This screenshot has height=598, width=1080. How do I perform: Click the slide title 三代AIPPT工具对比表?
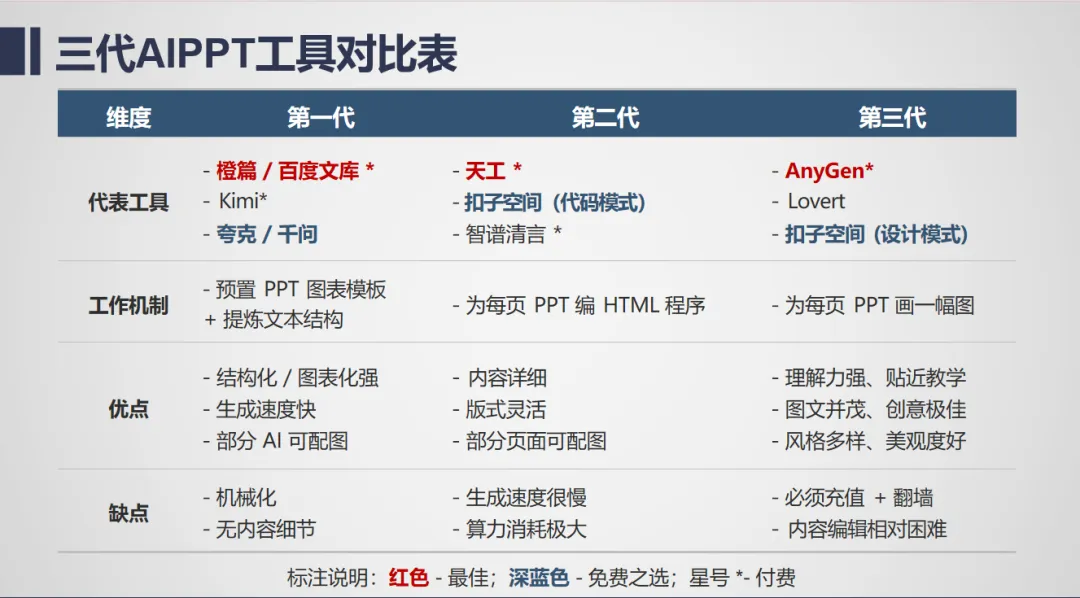tap(256, 53)
